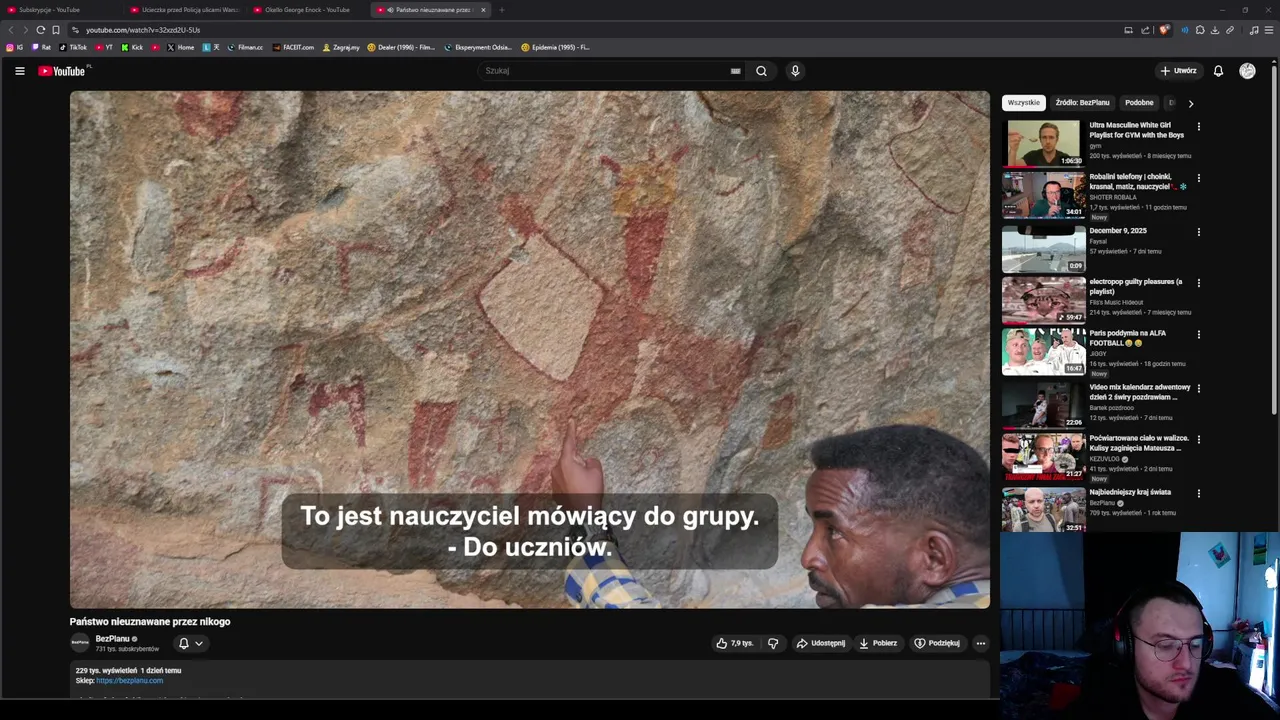Open the FACEIT.com bookmark
1280x720 pixels.
(x=293, y=47)
